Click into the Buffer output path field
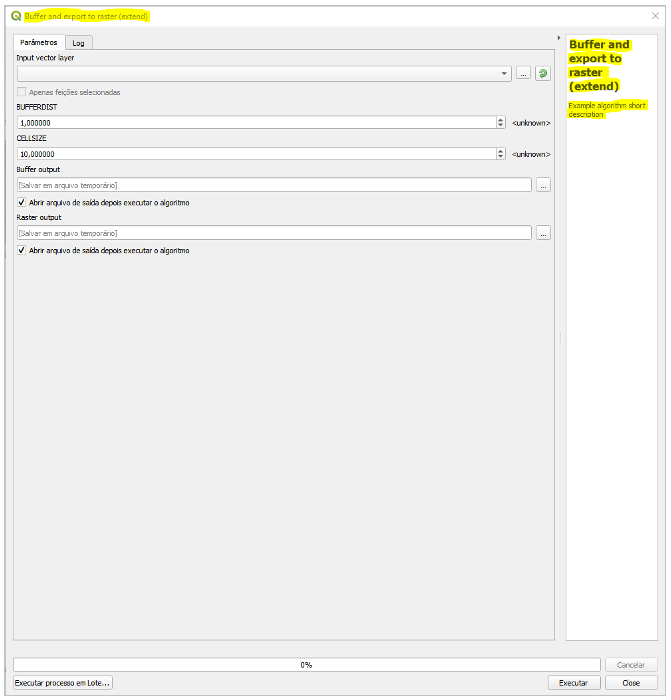Screen dimensions: 671x700 pos(273,185)
